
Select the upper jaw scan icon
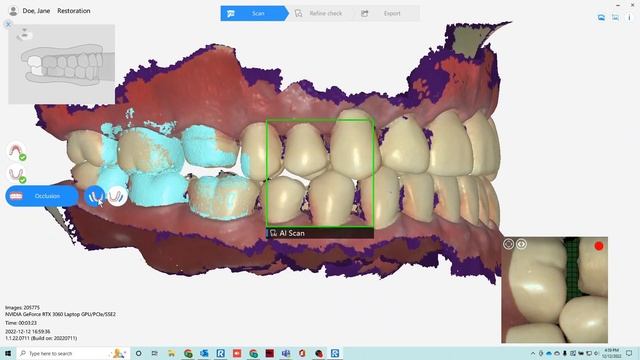[x=16, y=151]
